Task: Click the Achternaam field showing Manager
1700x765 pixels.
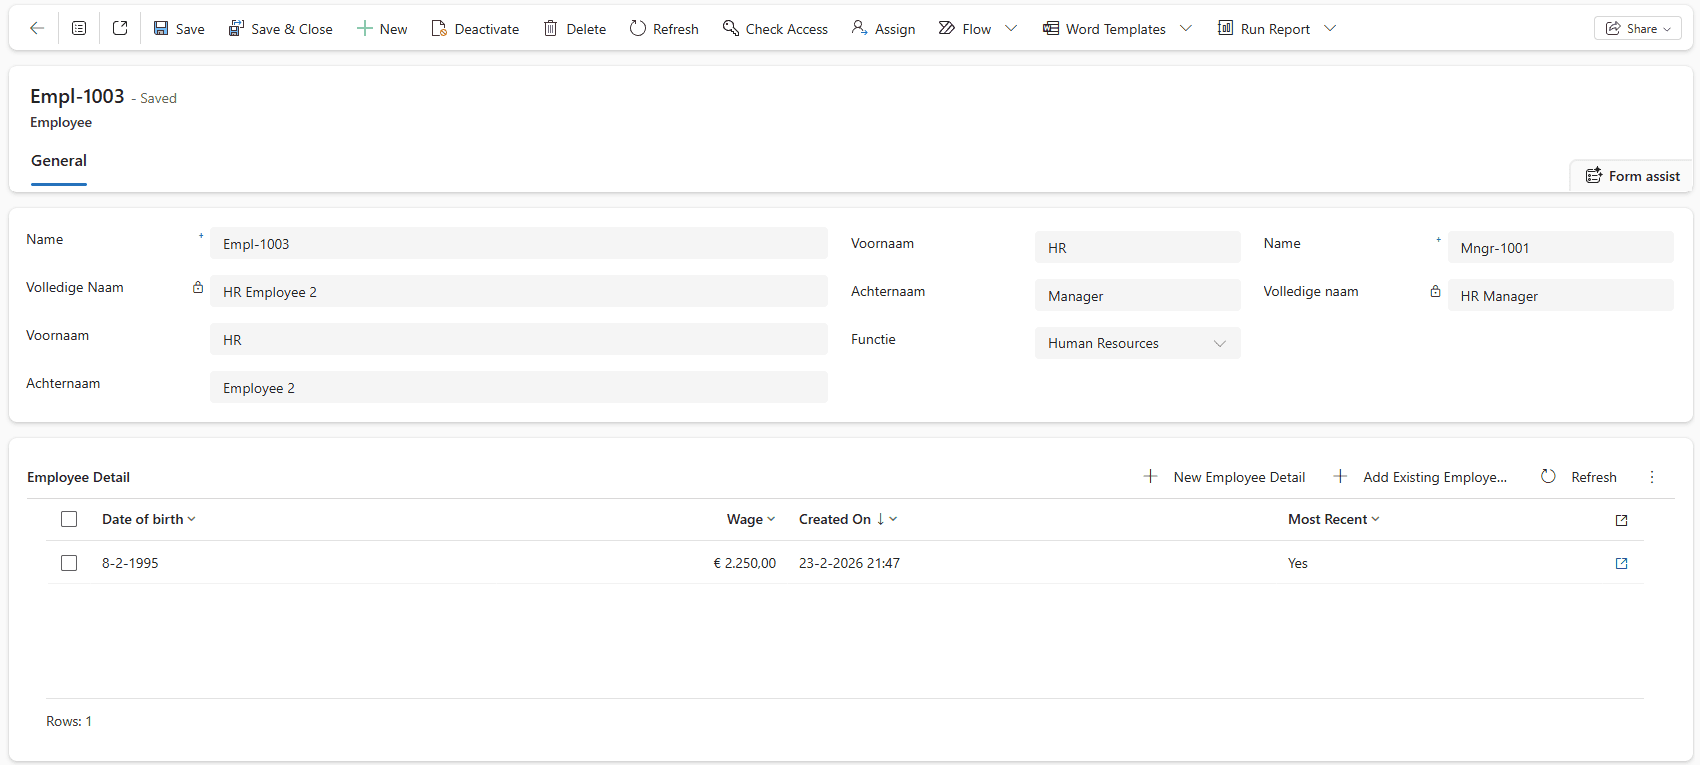Action: click(x=1137, y=296)
